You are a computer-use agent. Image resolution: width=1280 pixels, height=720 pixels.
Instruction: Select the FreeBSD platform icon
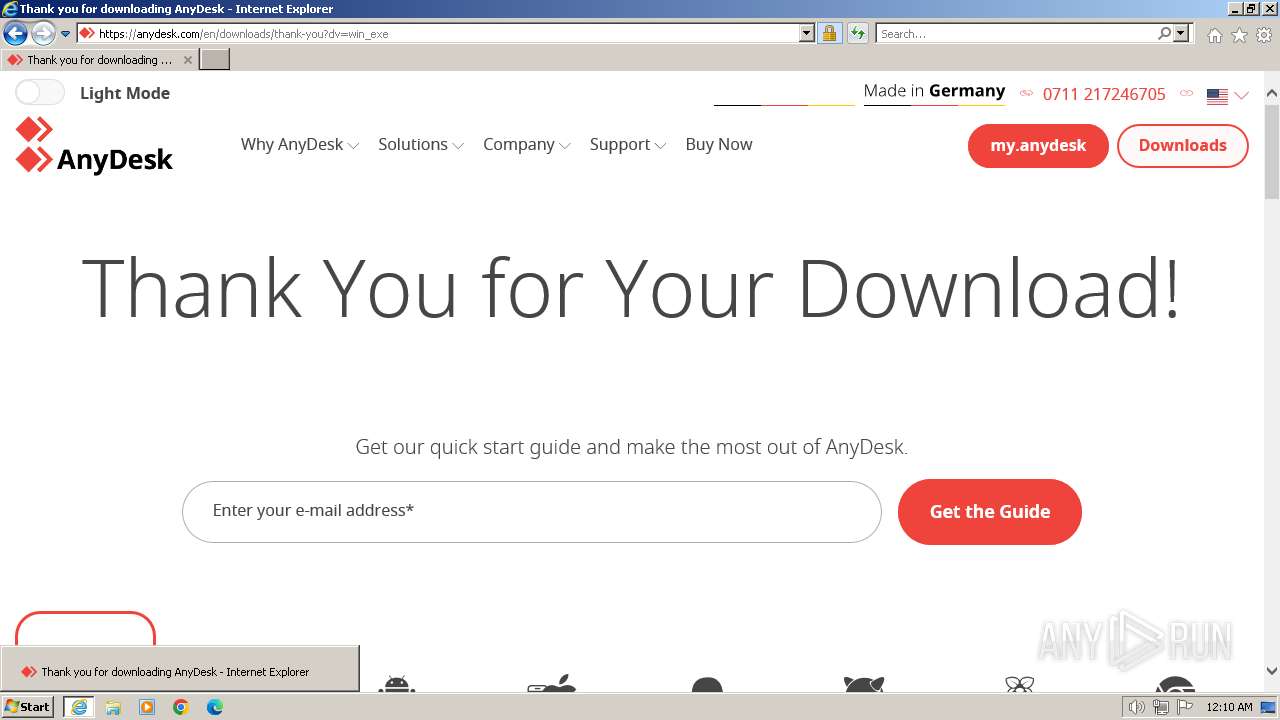864,684
